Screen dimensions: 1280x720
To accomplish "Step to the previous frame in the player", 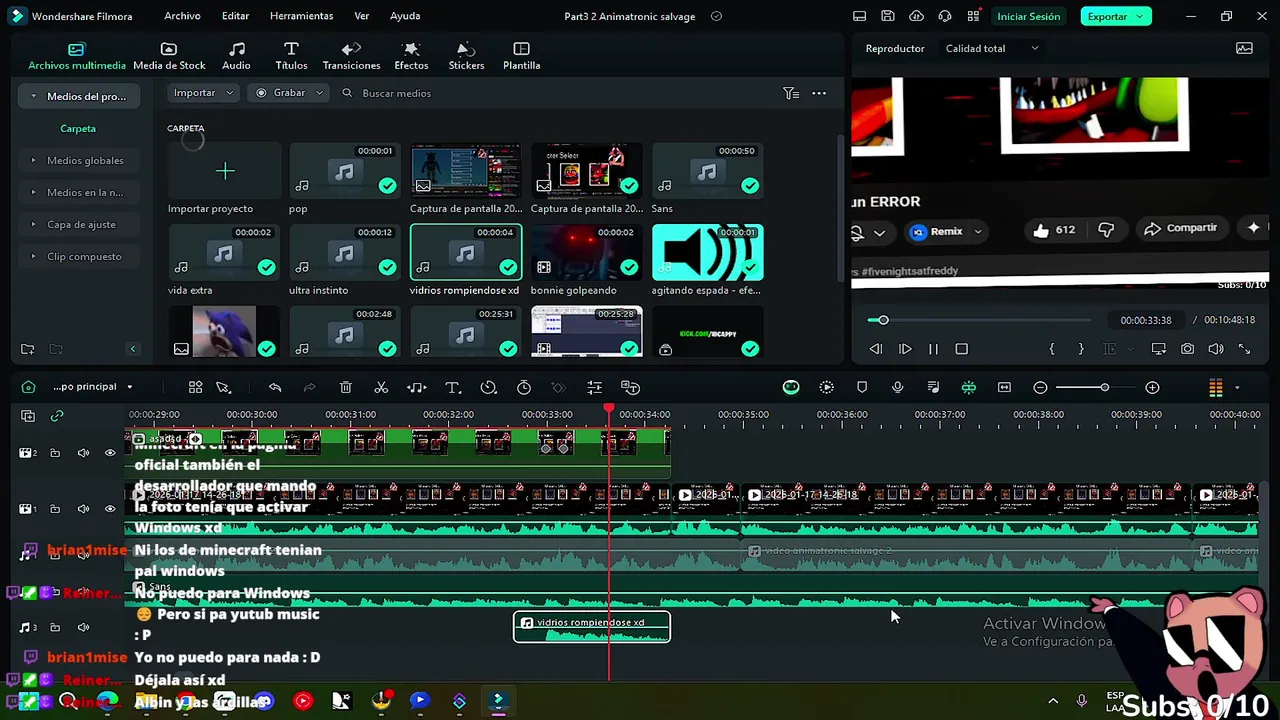I will tap(876, 349).
